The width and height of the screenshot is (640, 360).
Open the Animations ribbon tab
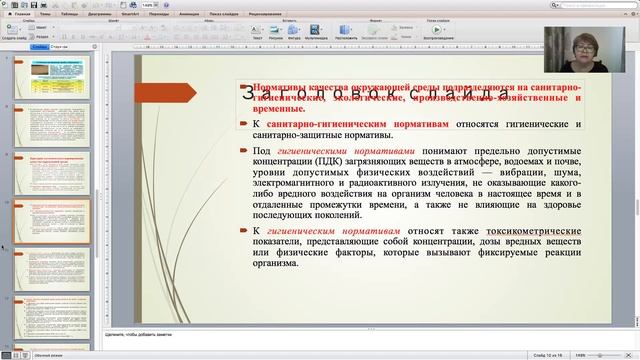click(x=189, y=14)
